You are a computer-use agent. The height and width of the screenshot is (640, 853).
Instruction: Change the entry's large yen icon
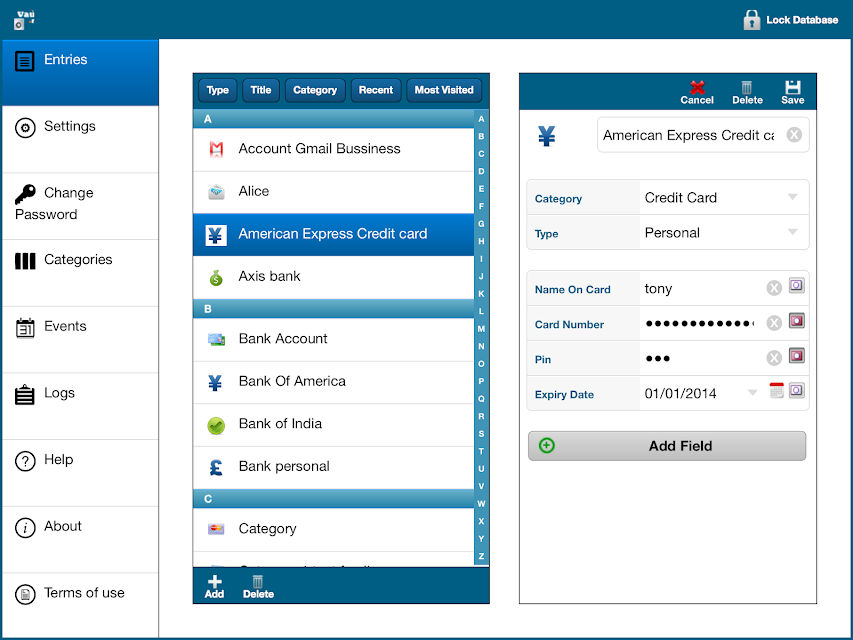[x=547, y=136]
